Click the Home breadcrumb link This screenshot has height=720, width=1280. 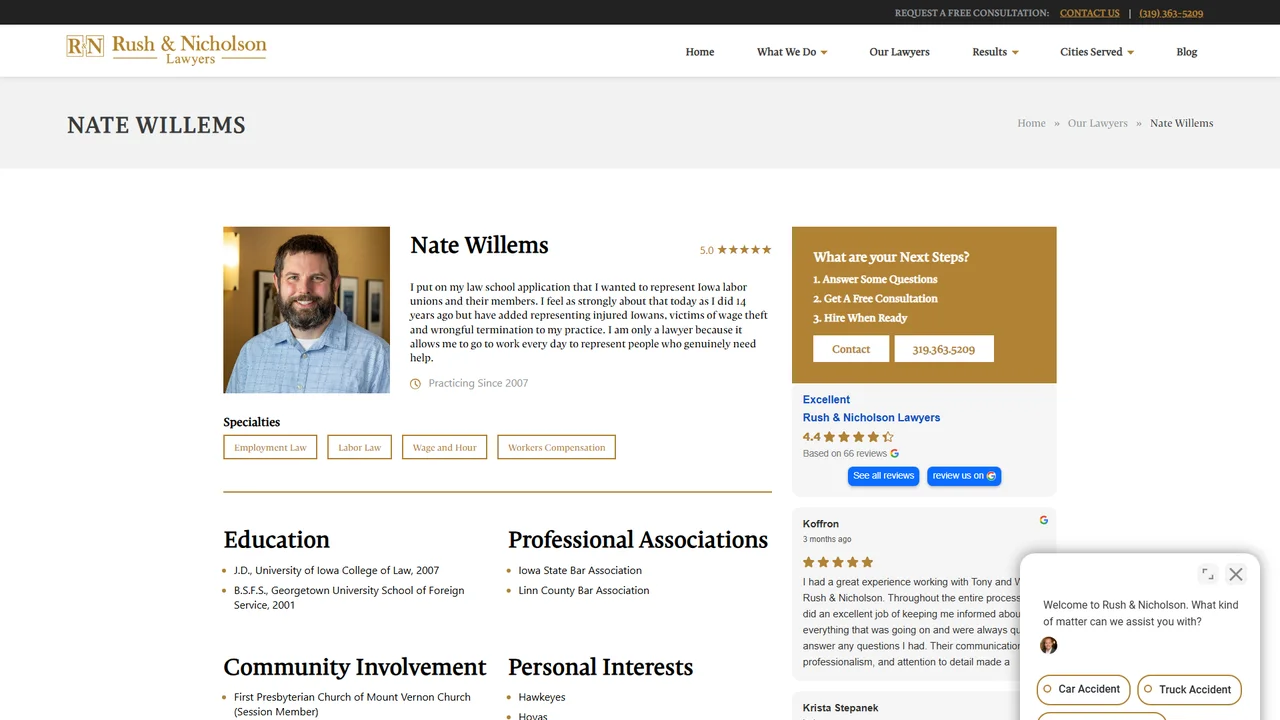tap(1031, 123)
